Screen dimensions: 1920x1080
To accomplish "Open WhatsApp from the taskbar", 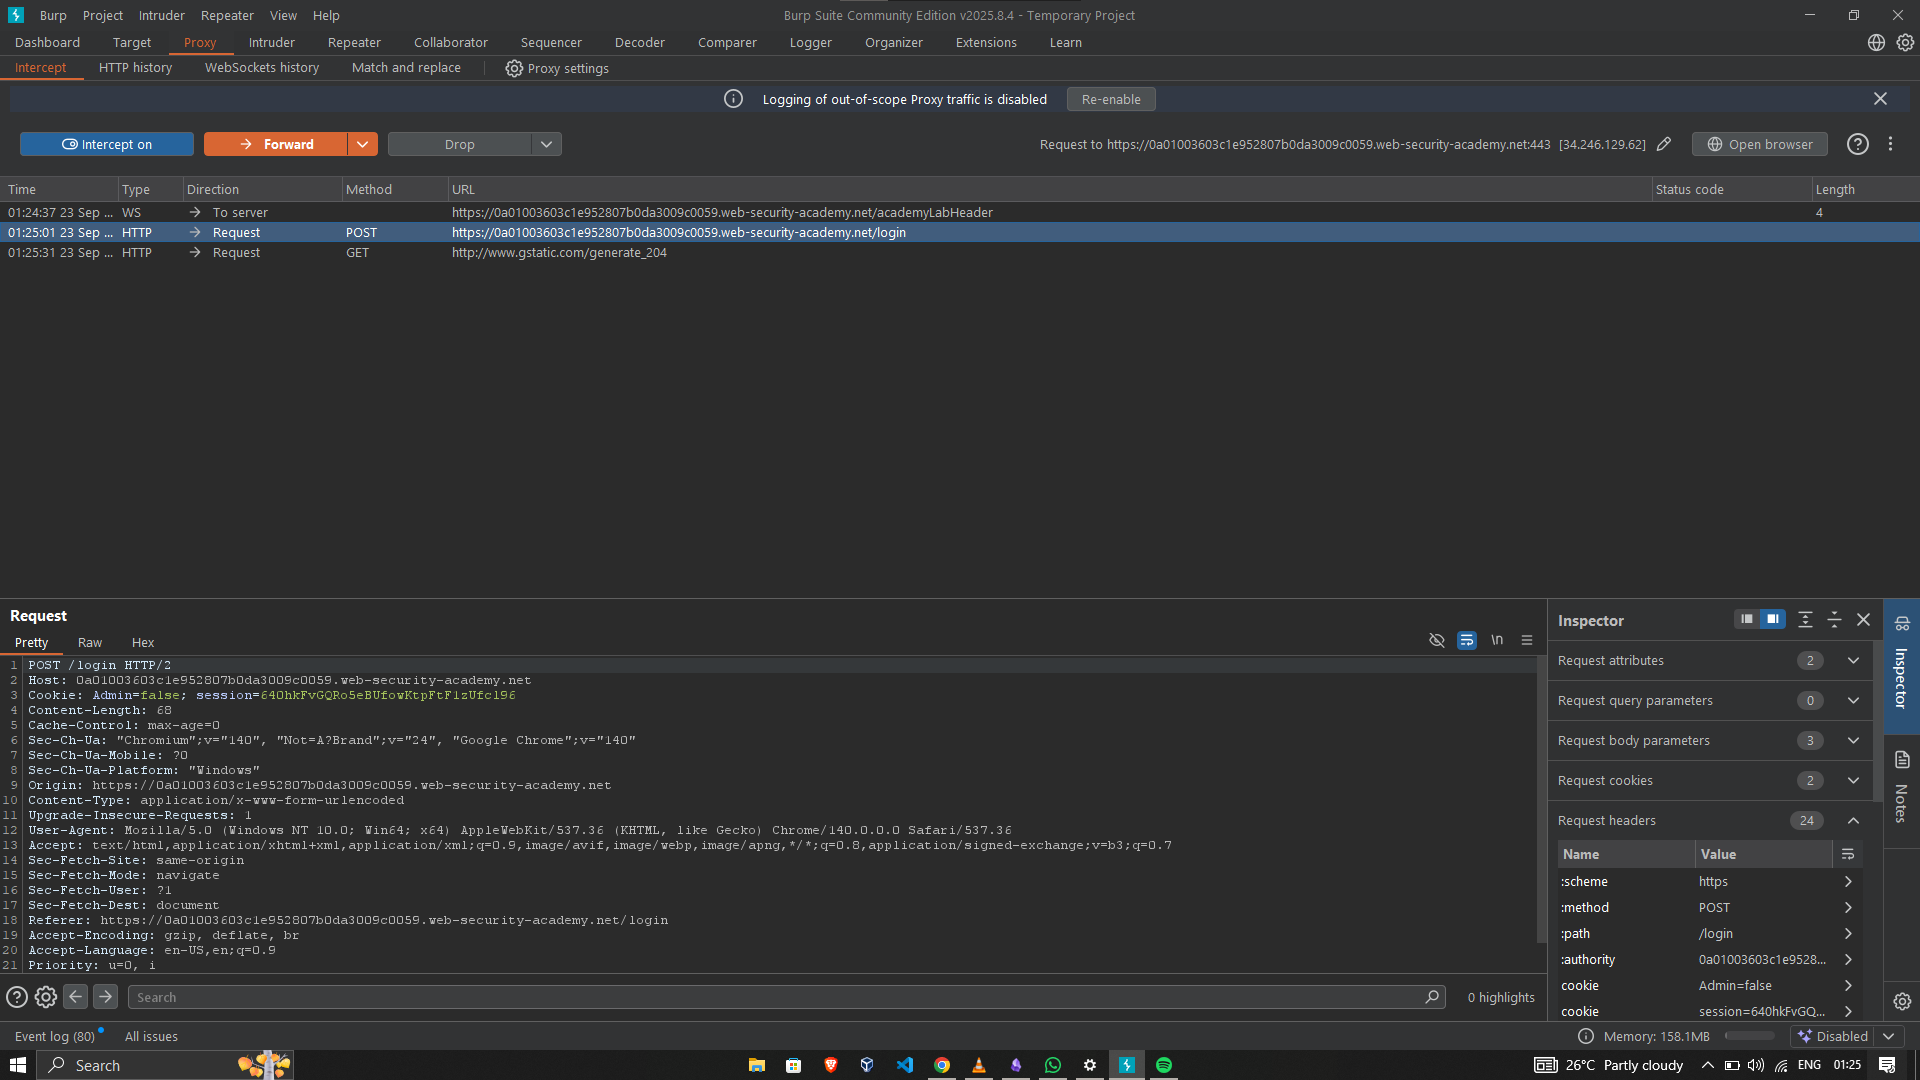I will pos(1053,1065).
